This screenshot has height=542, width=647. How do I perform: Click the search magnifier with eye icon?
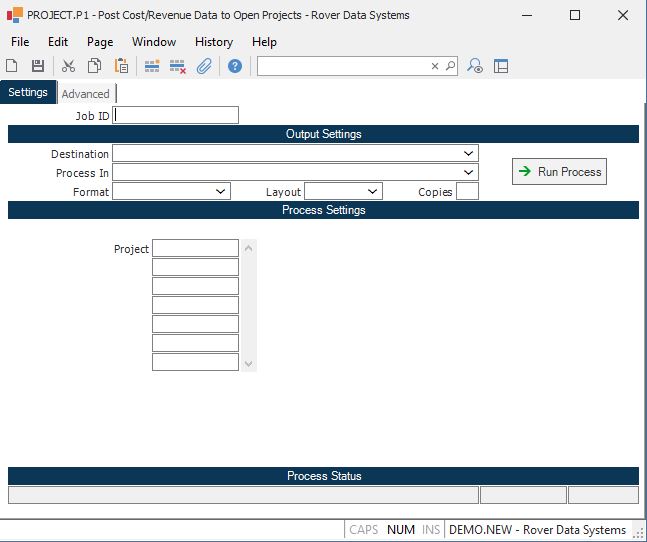[476, 66]
